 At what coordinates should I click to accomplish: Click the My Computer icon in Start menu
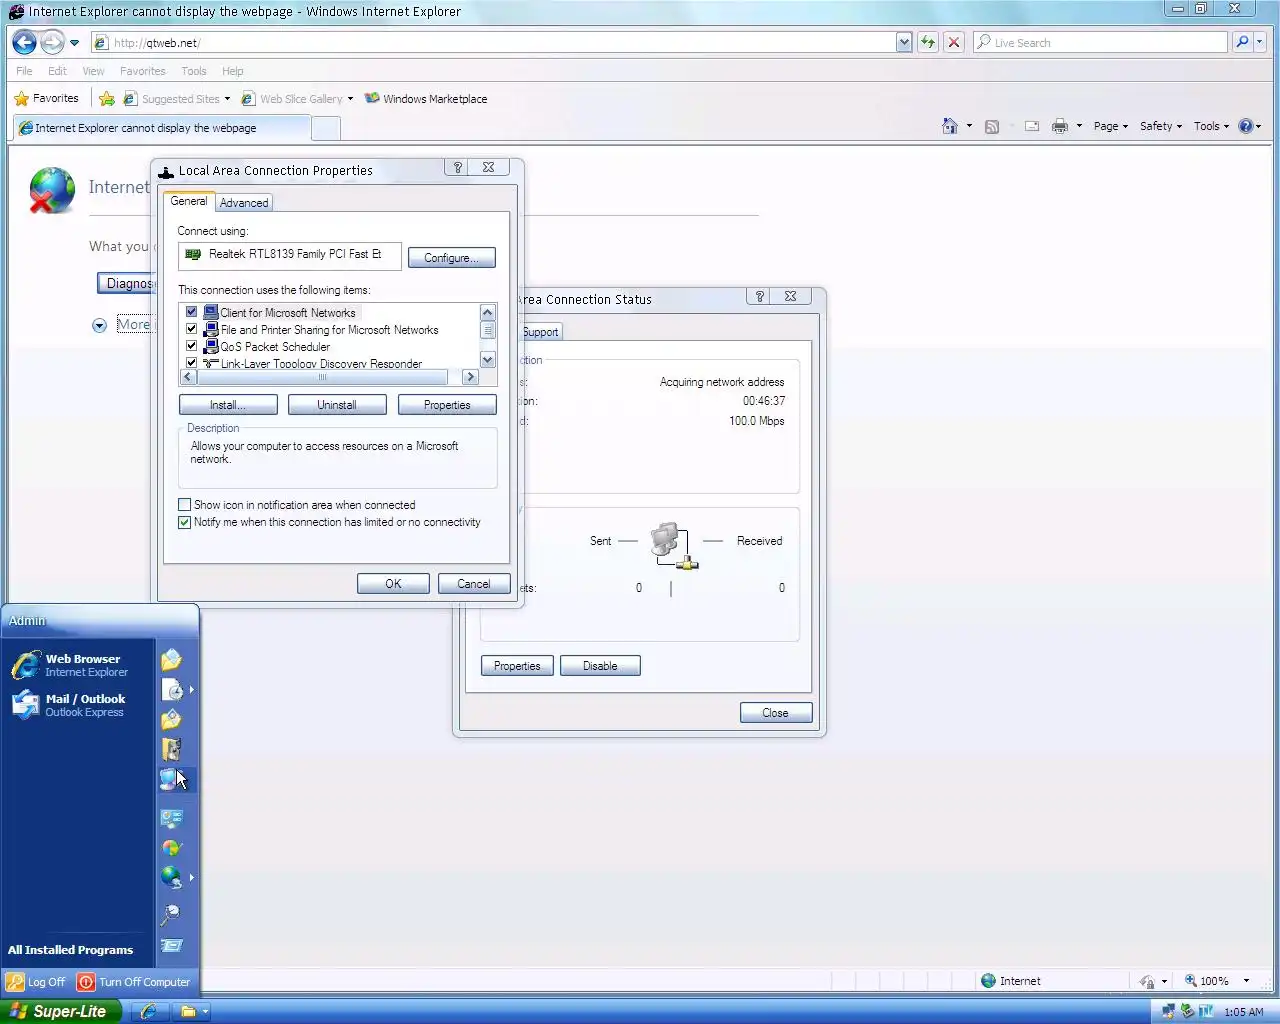(172, 779)
